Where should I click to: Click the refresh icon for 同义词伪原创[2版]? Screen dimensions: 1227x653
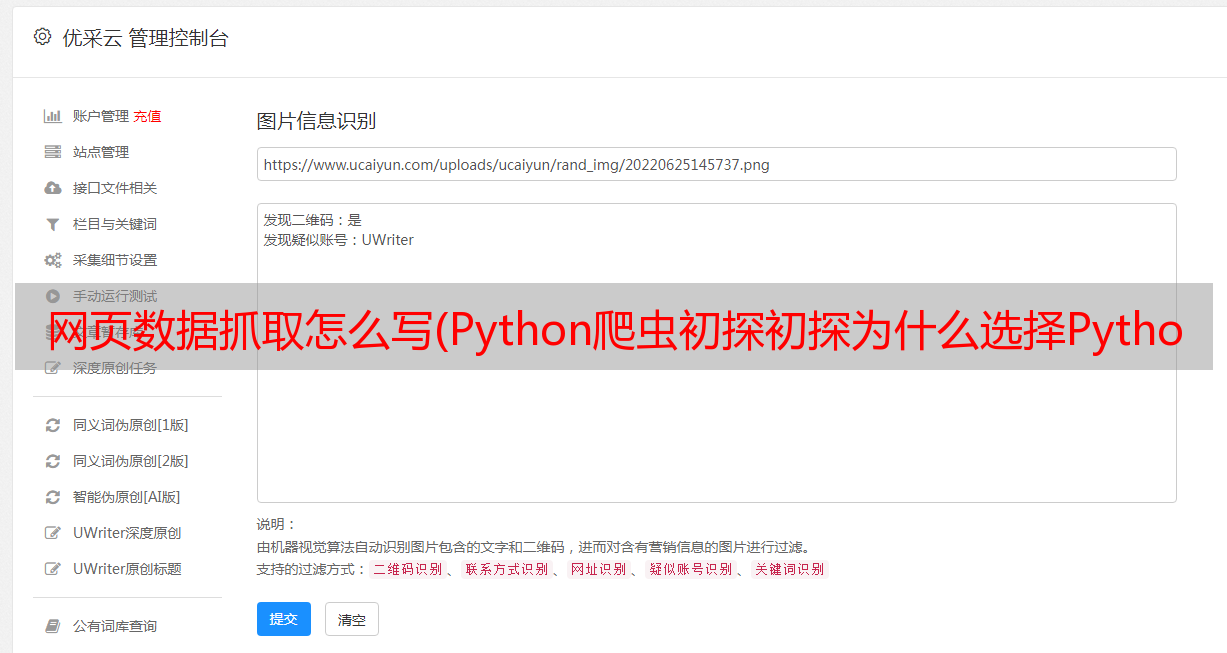[x=53, y=461]
